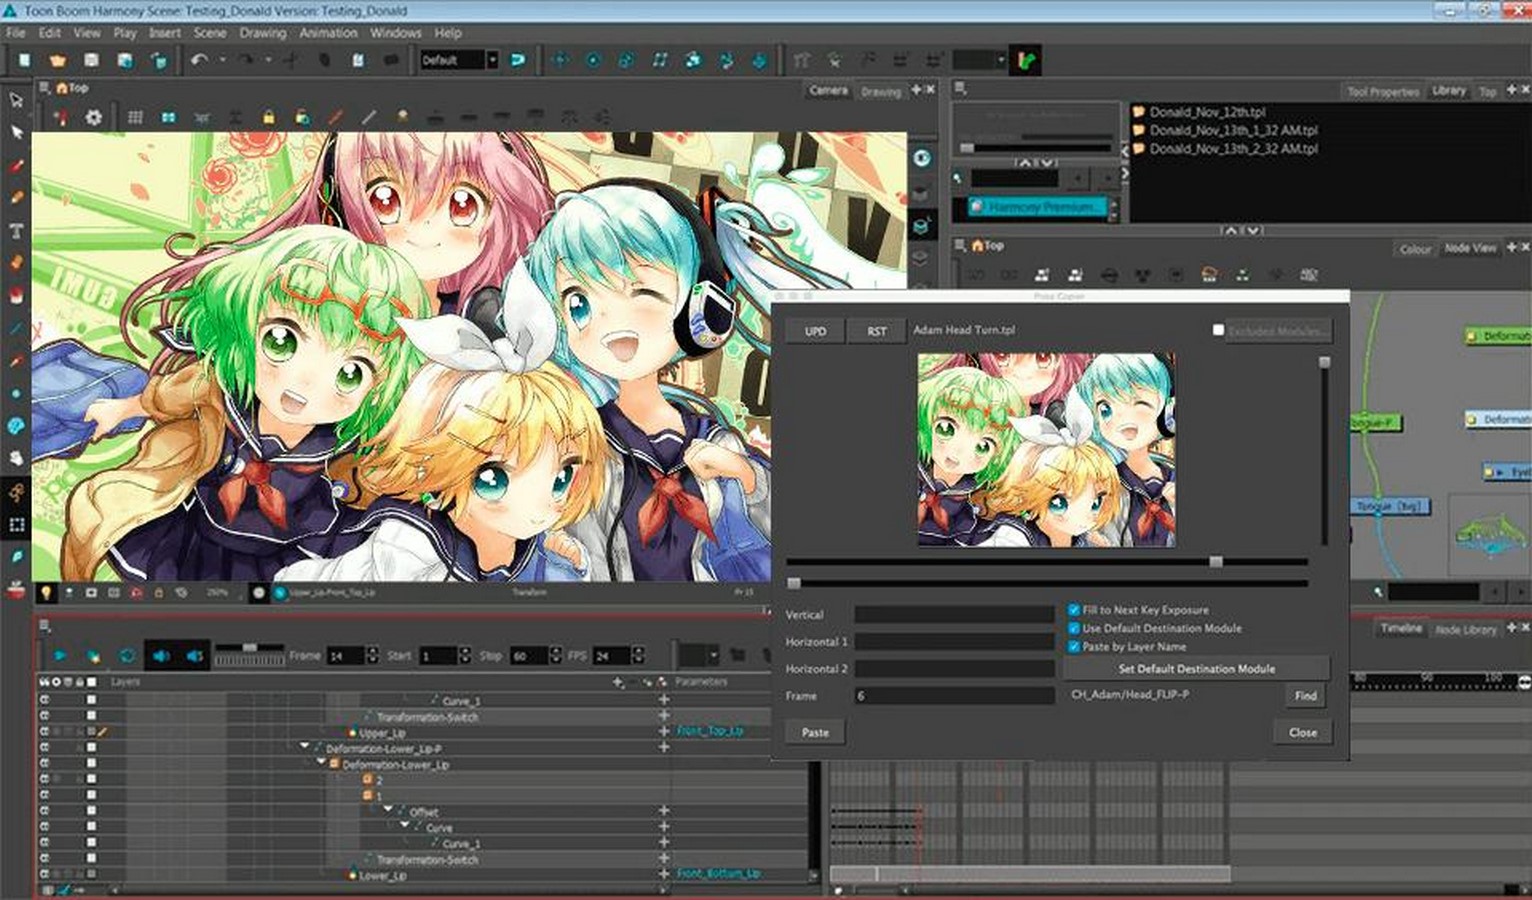Click the Save Scene disk icon
Viewport: 1532px width, 900px height.
click(x=91, y=60)
